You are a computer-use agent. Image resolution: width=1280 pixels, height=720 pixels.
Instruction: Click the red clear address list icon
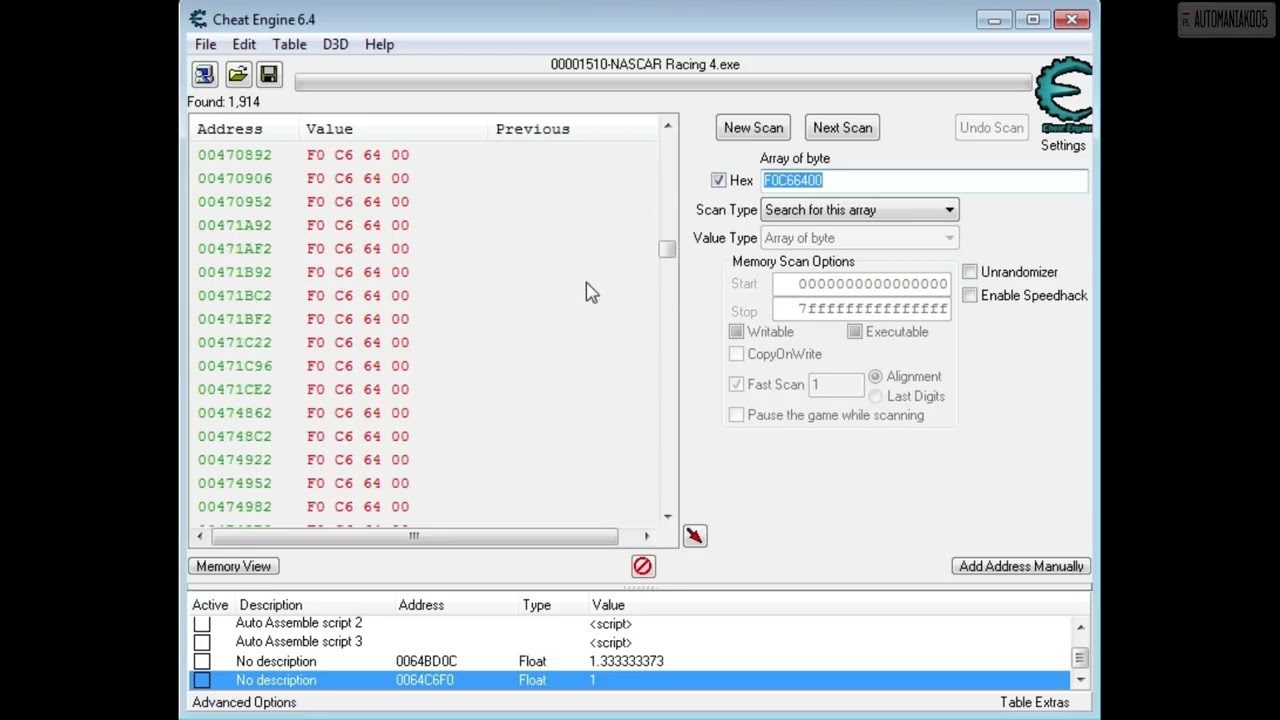[642, 566]
